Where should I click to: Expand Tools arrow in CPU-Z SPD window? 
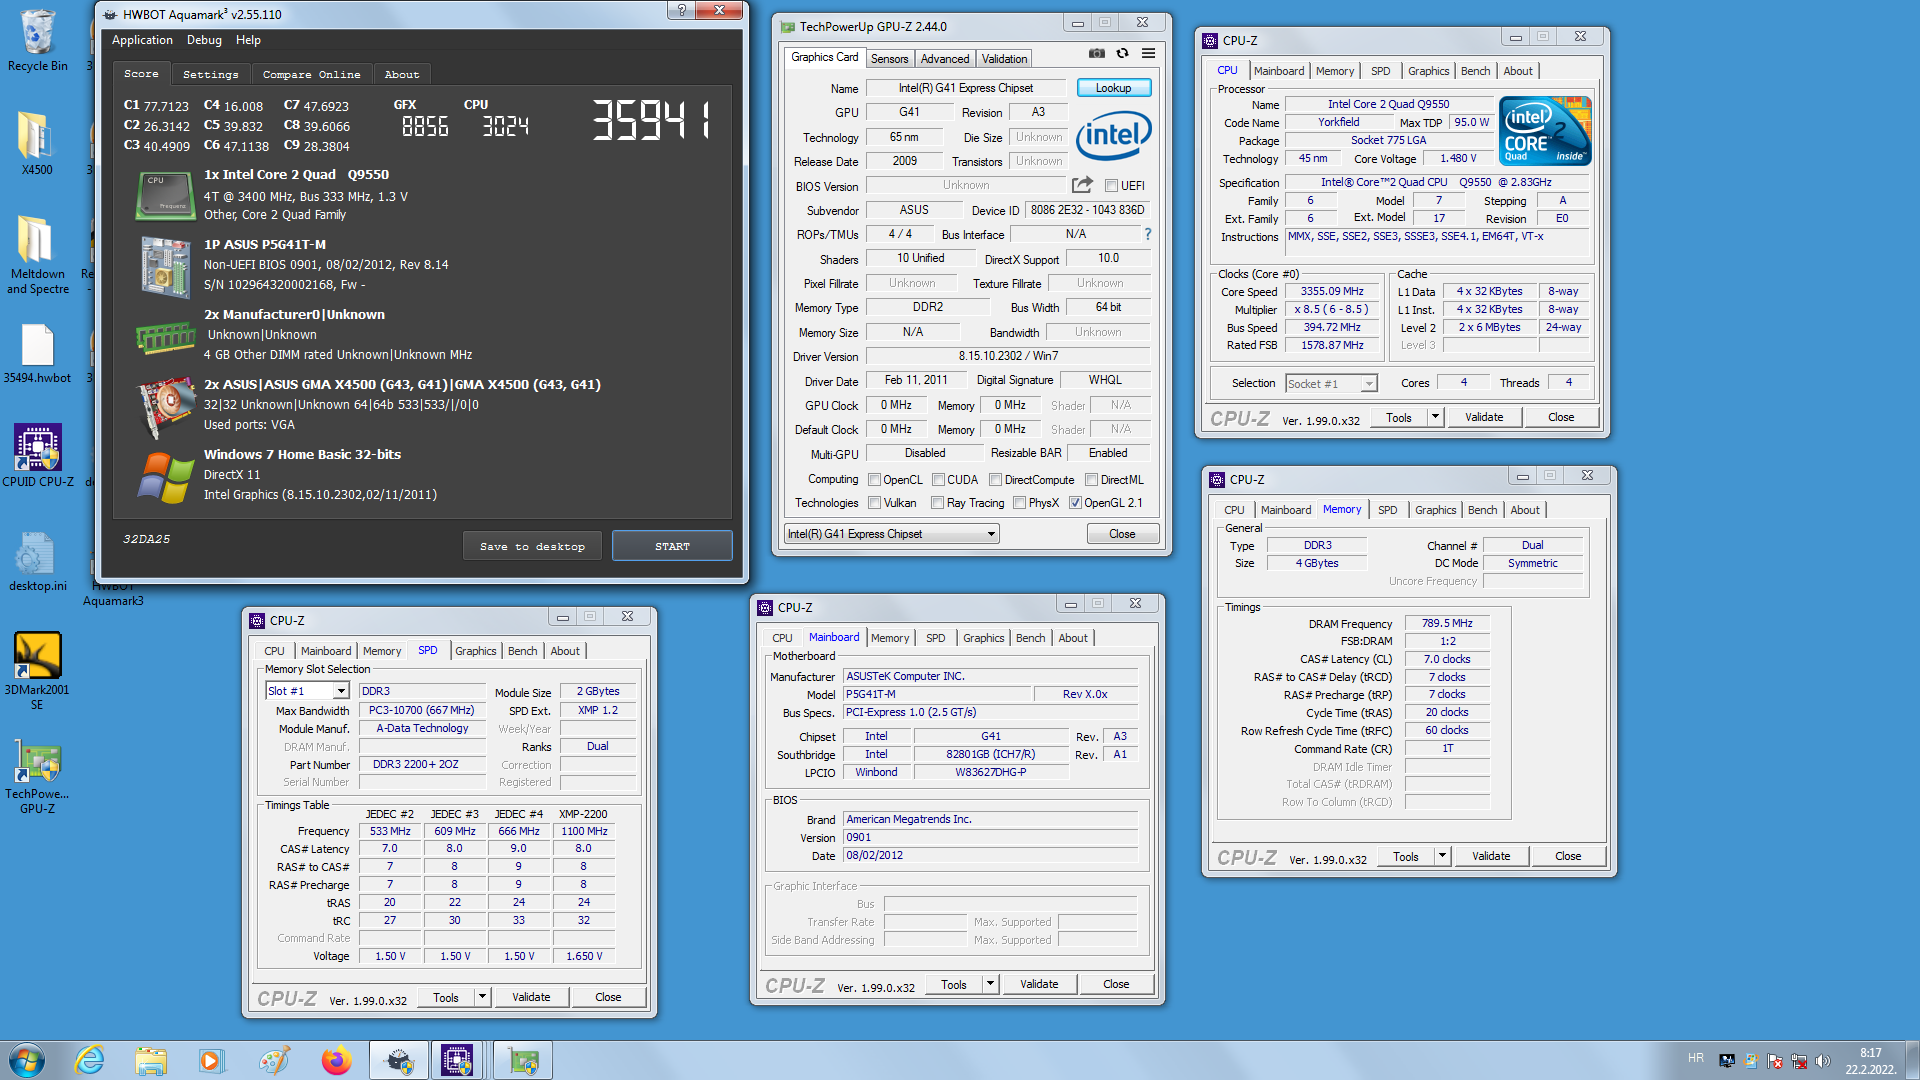point(482,997)
